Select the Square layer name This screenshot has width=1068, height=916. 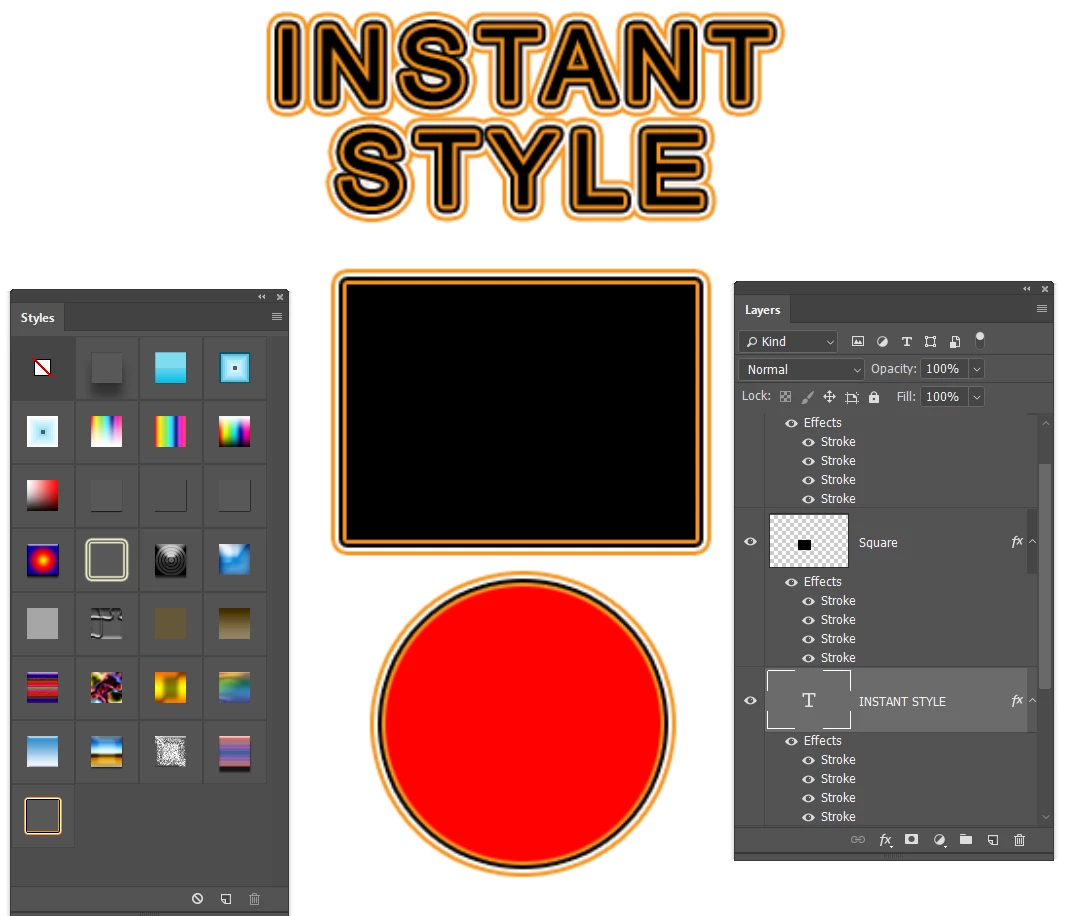(x=878, y=543)
